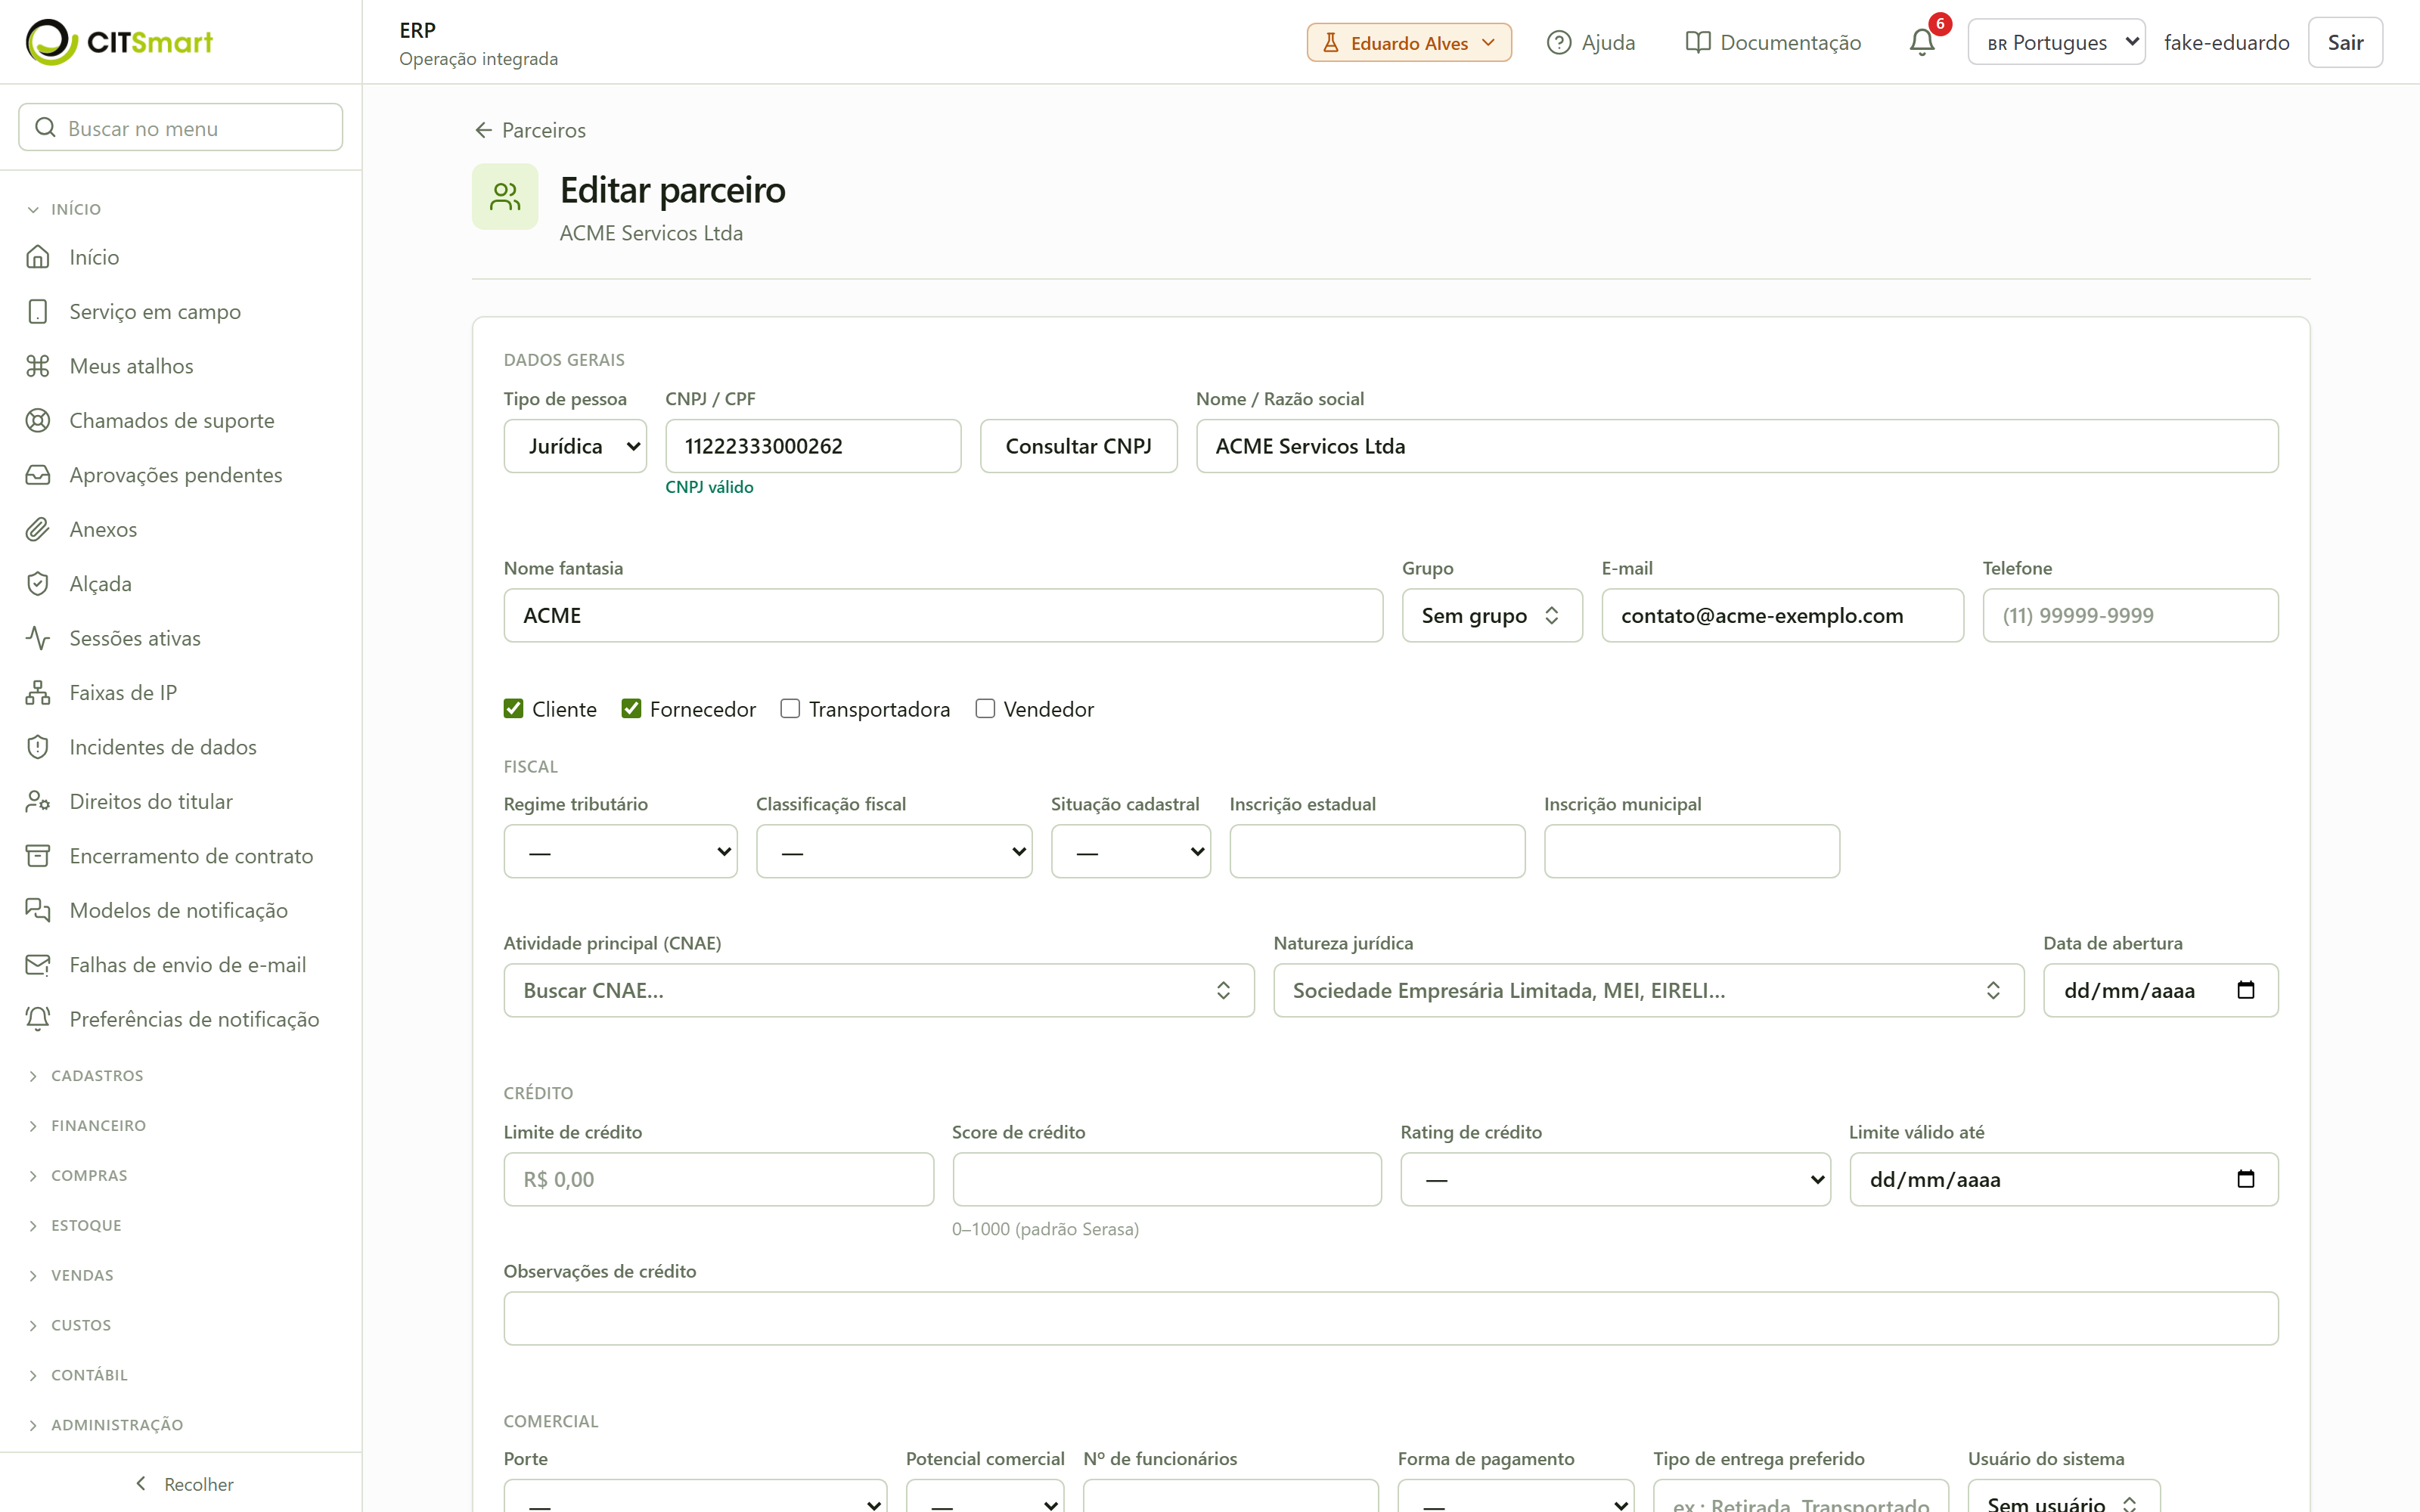Open Encerramento de contrato archive icon
The image size is (2420, 1512).
pos(38,856)
